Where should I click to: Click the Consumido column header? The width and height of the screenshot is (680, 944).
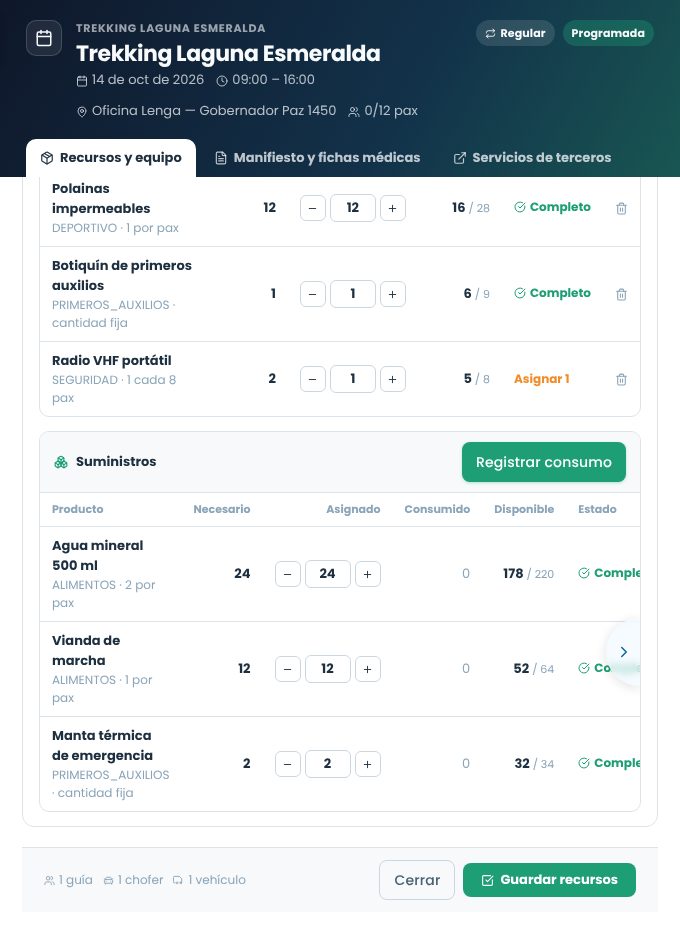point(437,509)
